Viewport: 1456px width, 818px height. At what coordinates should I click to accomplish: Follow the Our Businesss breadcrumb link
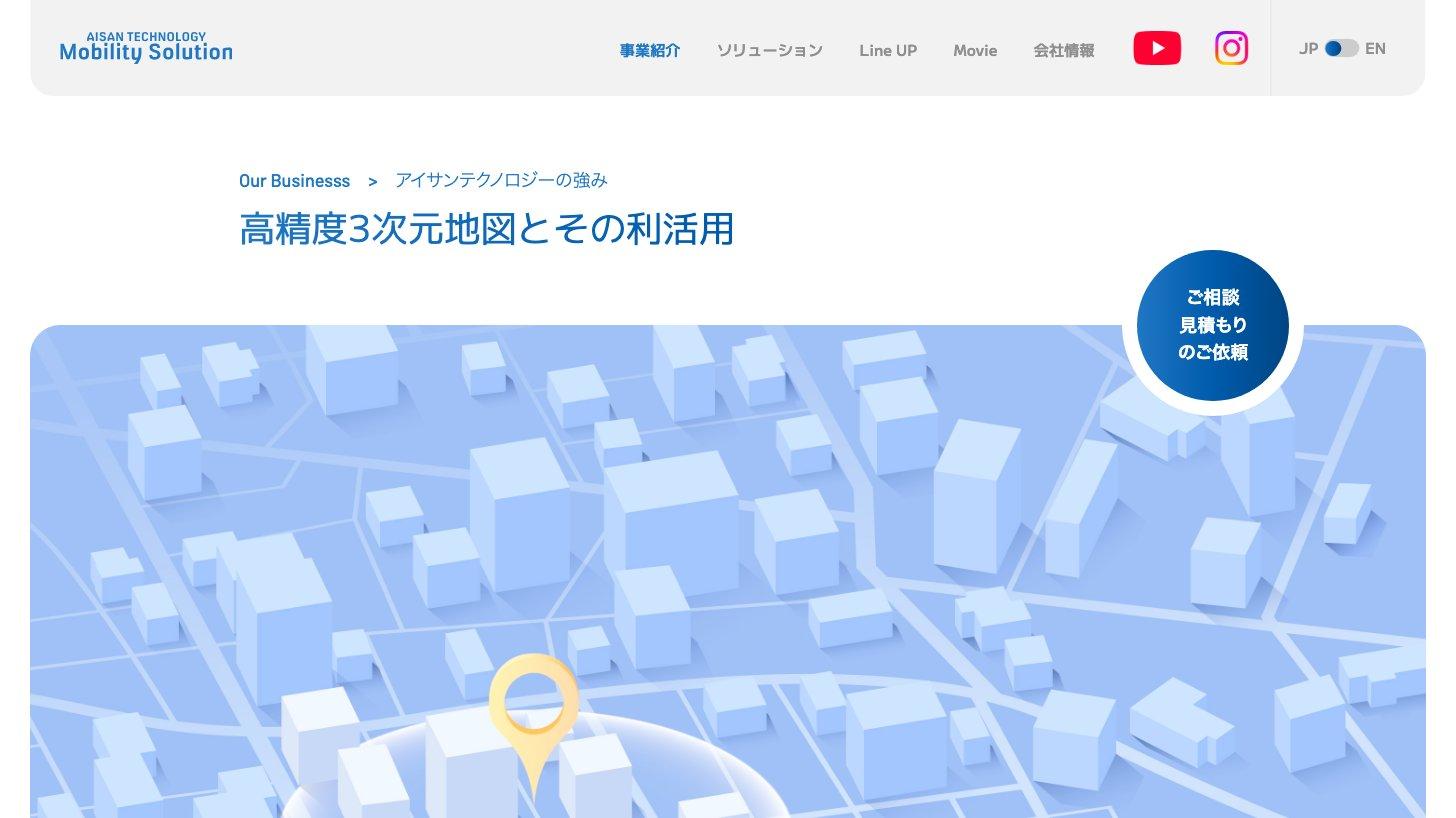click(x=294, y=181)
